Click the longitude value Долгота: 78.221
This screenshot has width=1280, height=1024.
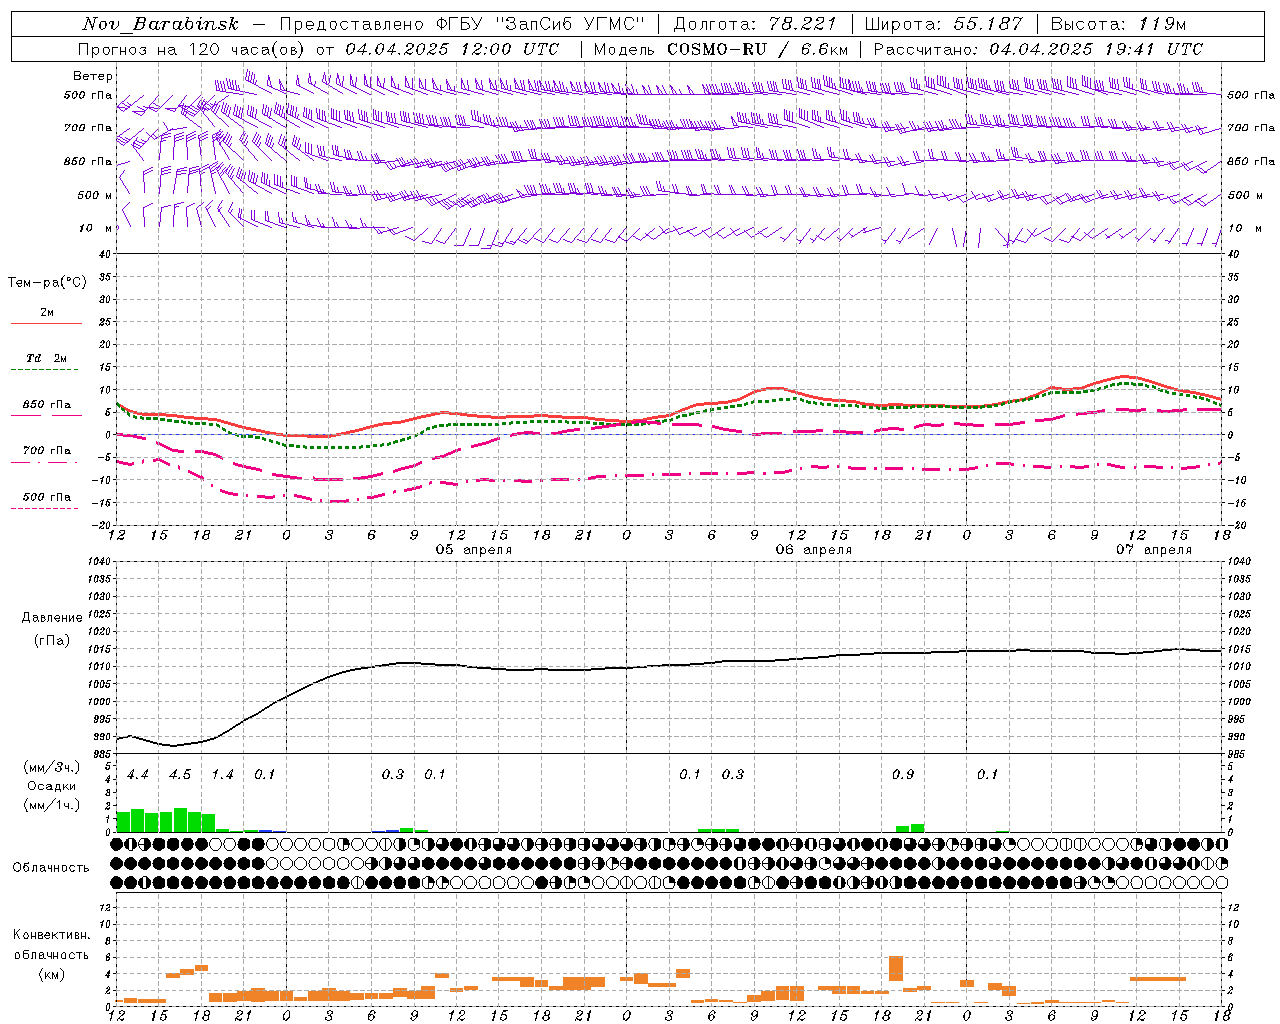757,24
